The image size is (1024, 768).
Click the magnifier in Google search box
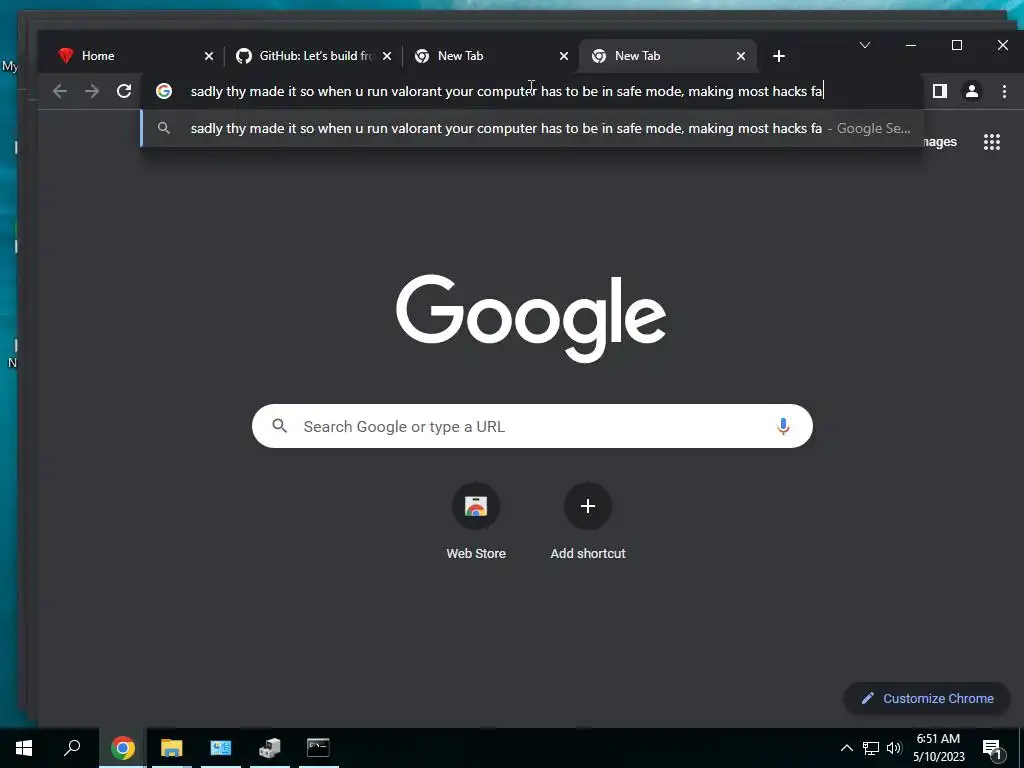click(x=280, y=426)
